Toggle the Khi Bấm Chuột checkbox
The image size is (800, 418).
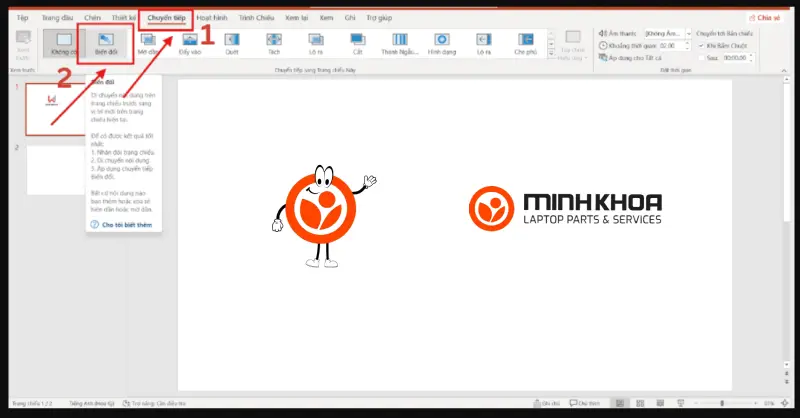pyautogui.click(x=701, y=46)
